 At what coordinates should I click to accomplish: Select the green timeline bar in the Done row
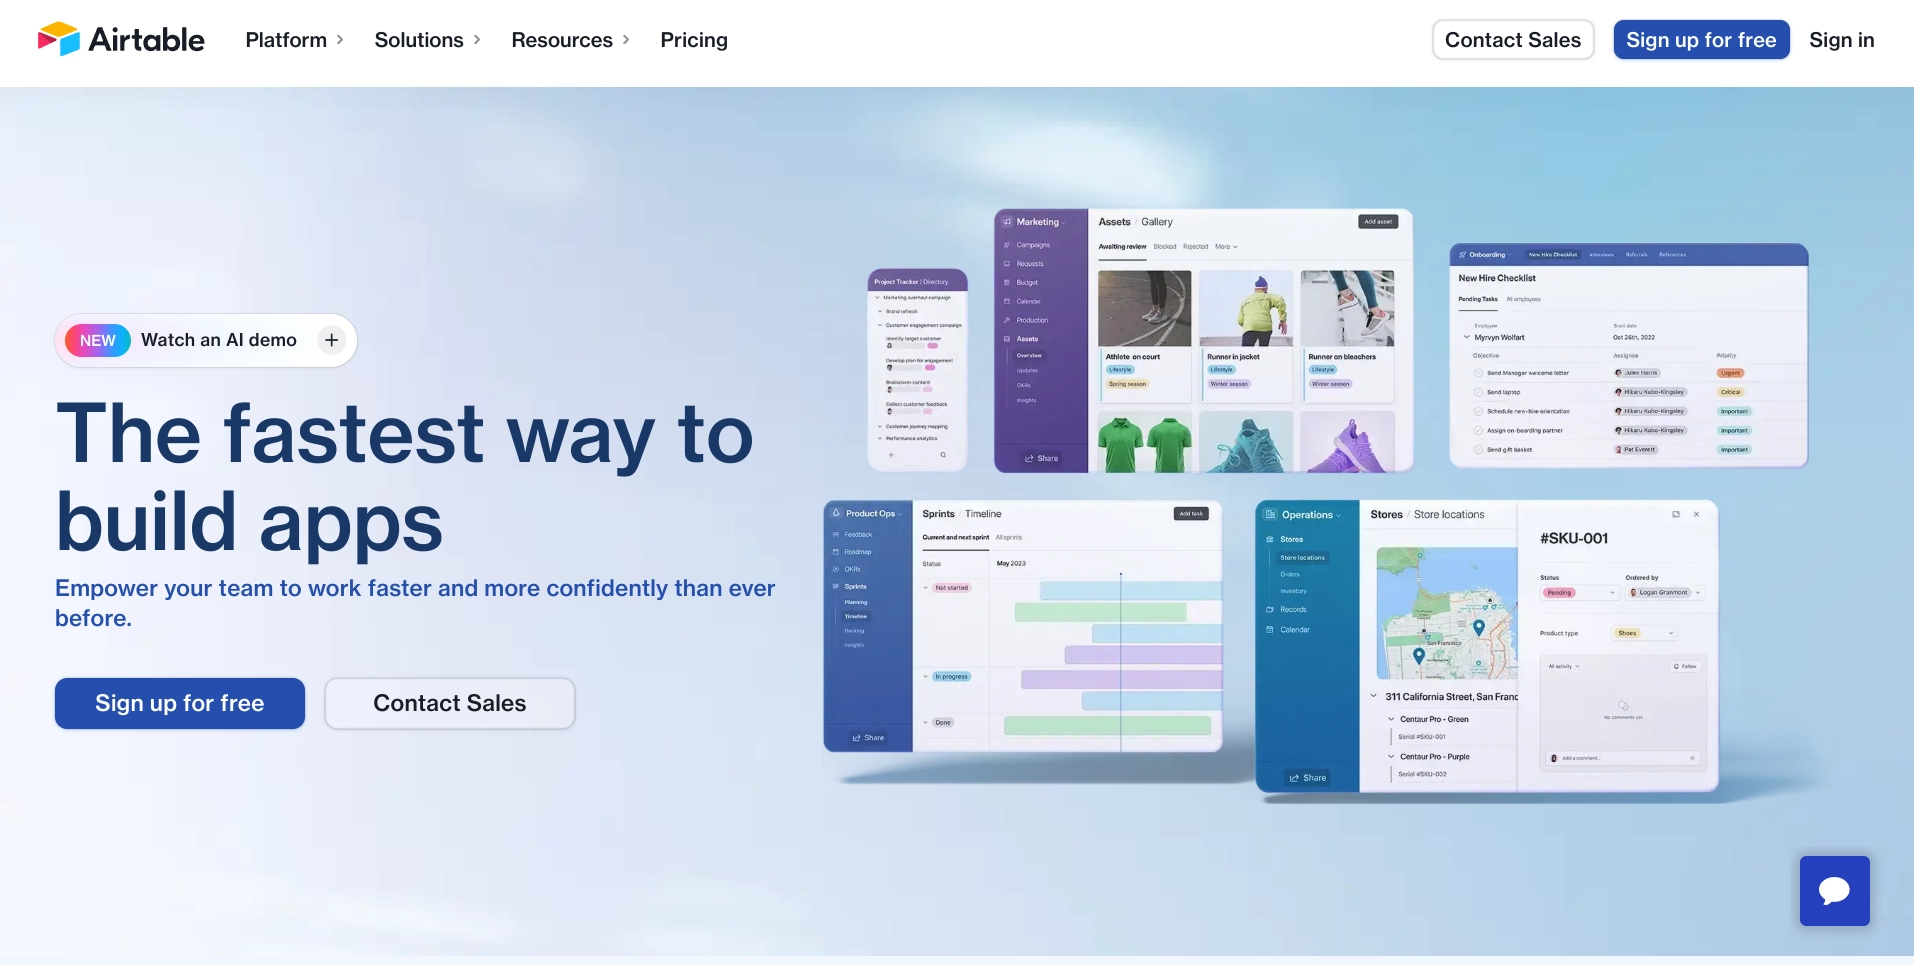click(x=1106, y=726)
